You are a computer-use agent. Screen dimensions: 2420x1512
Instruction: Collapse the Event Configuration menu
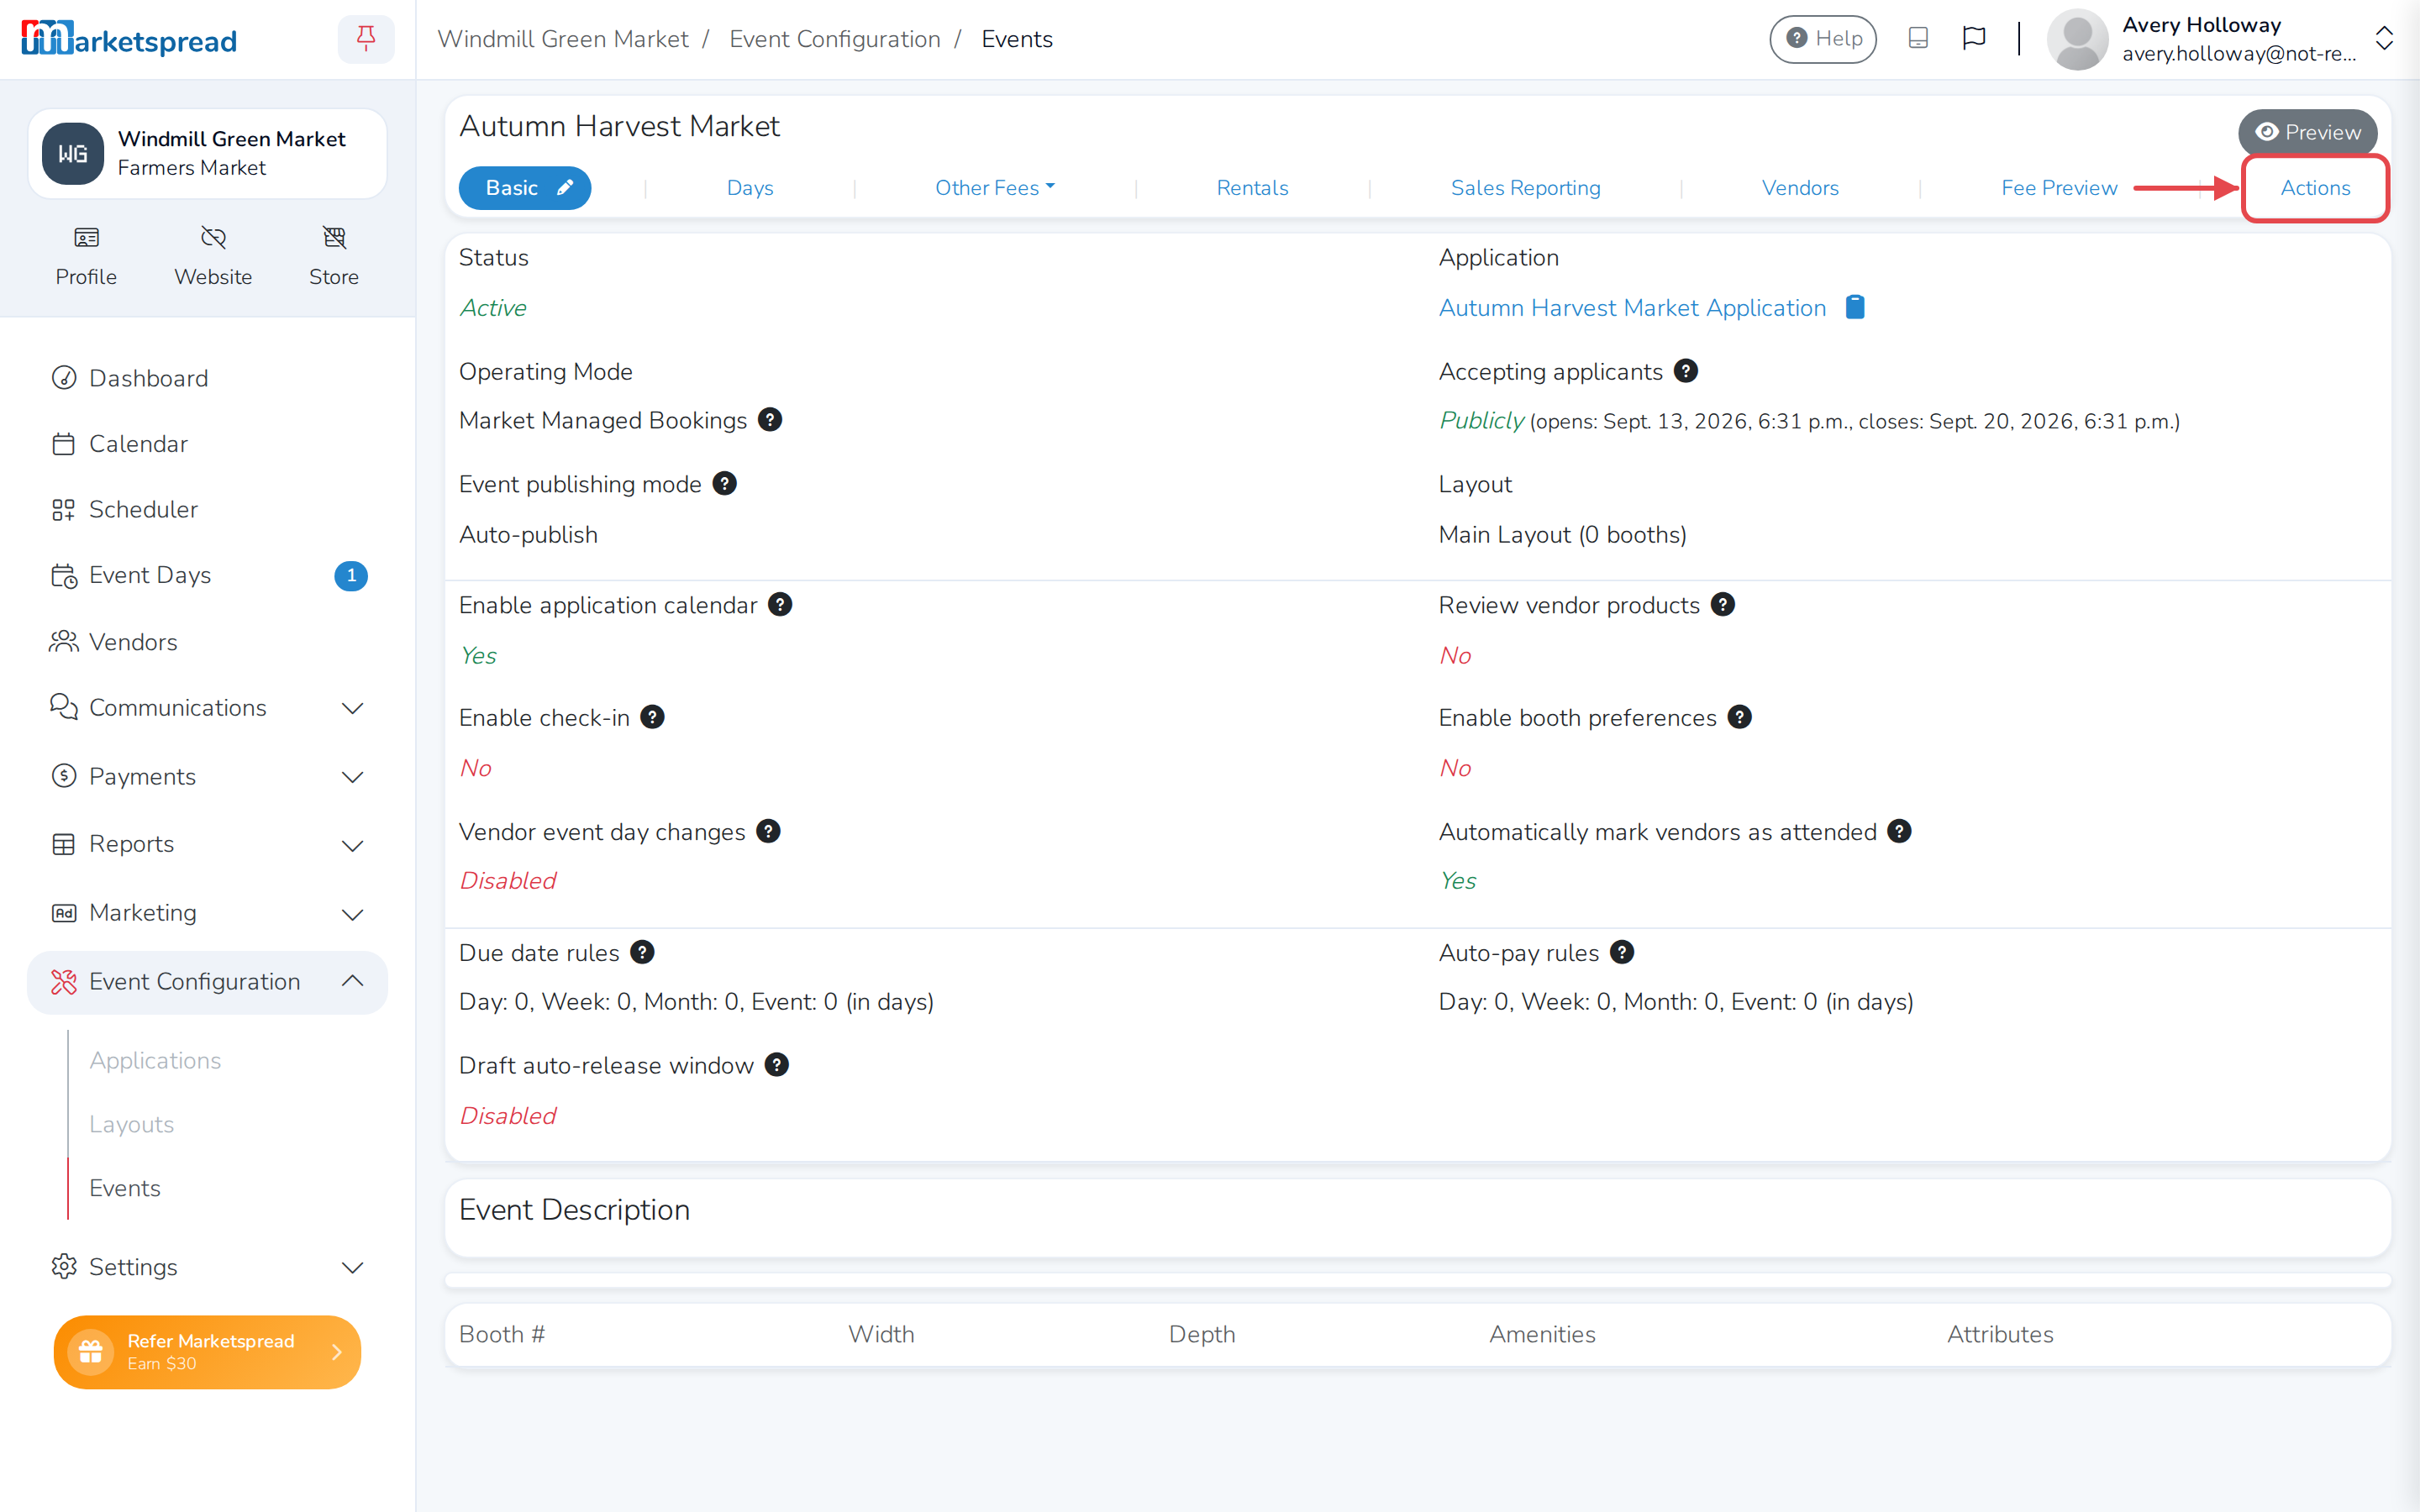point(207,982)
